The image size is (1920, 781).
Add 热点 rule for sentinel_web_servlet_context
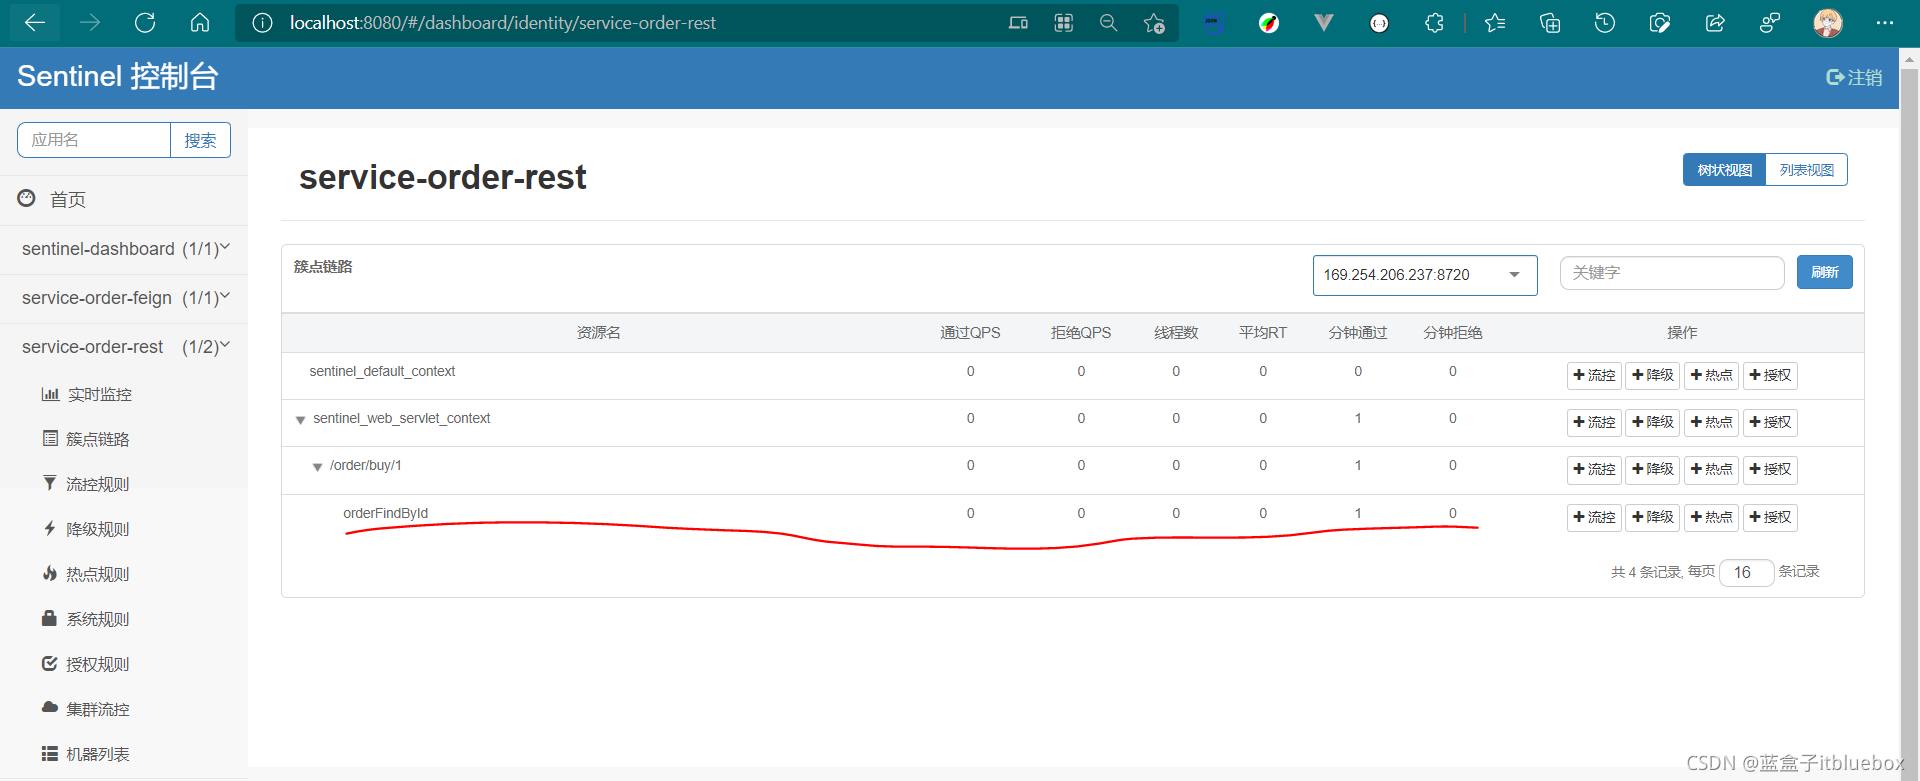pos(1711,422)
